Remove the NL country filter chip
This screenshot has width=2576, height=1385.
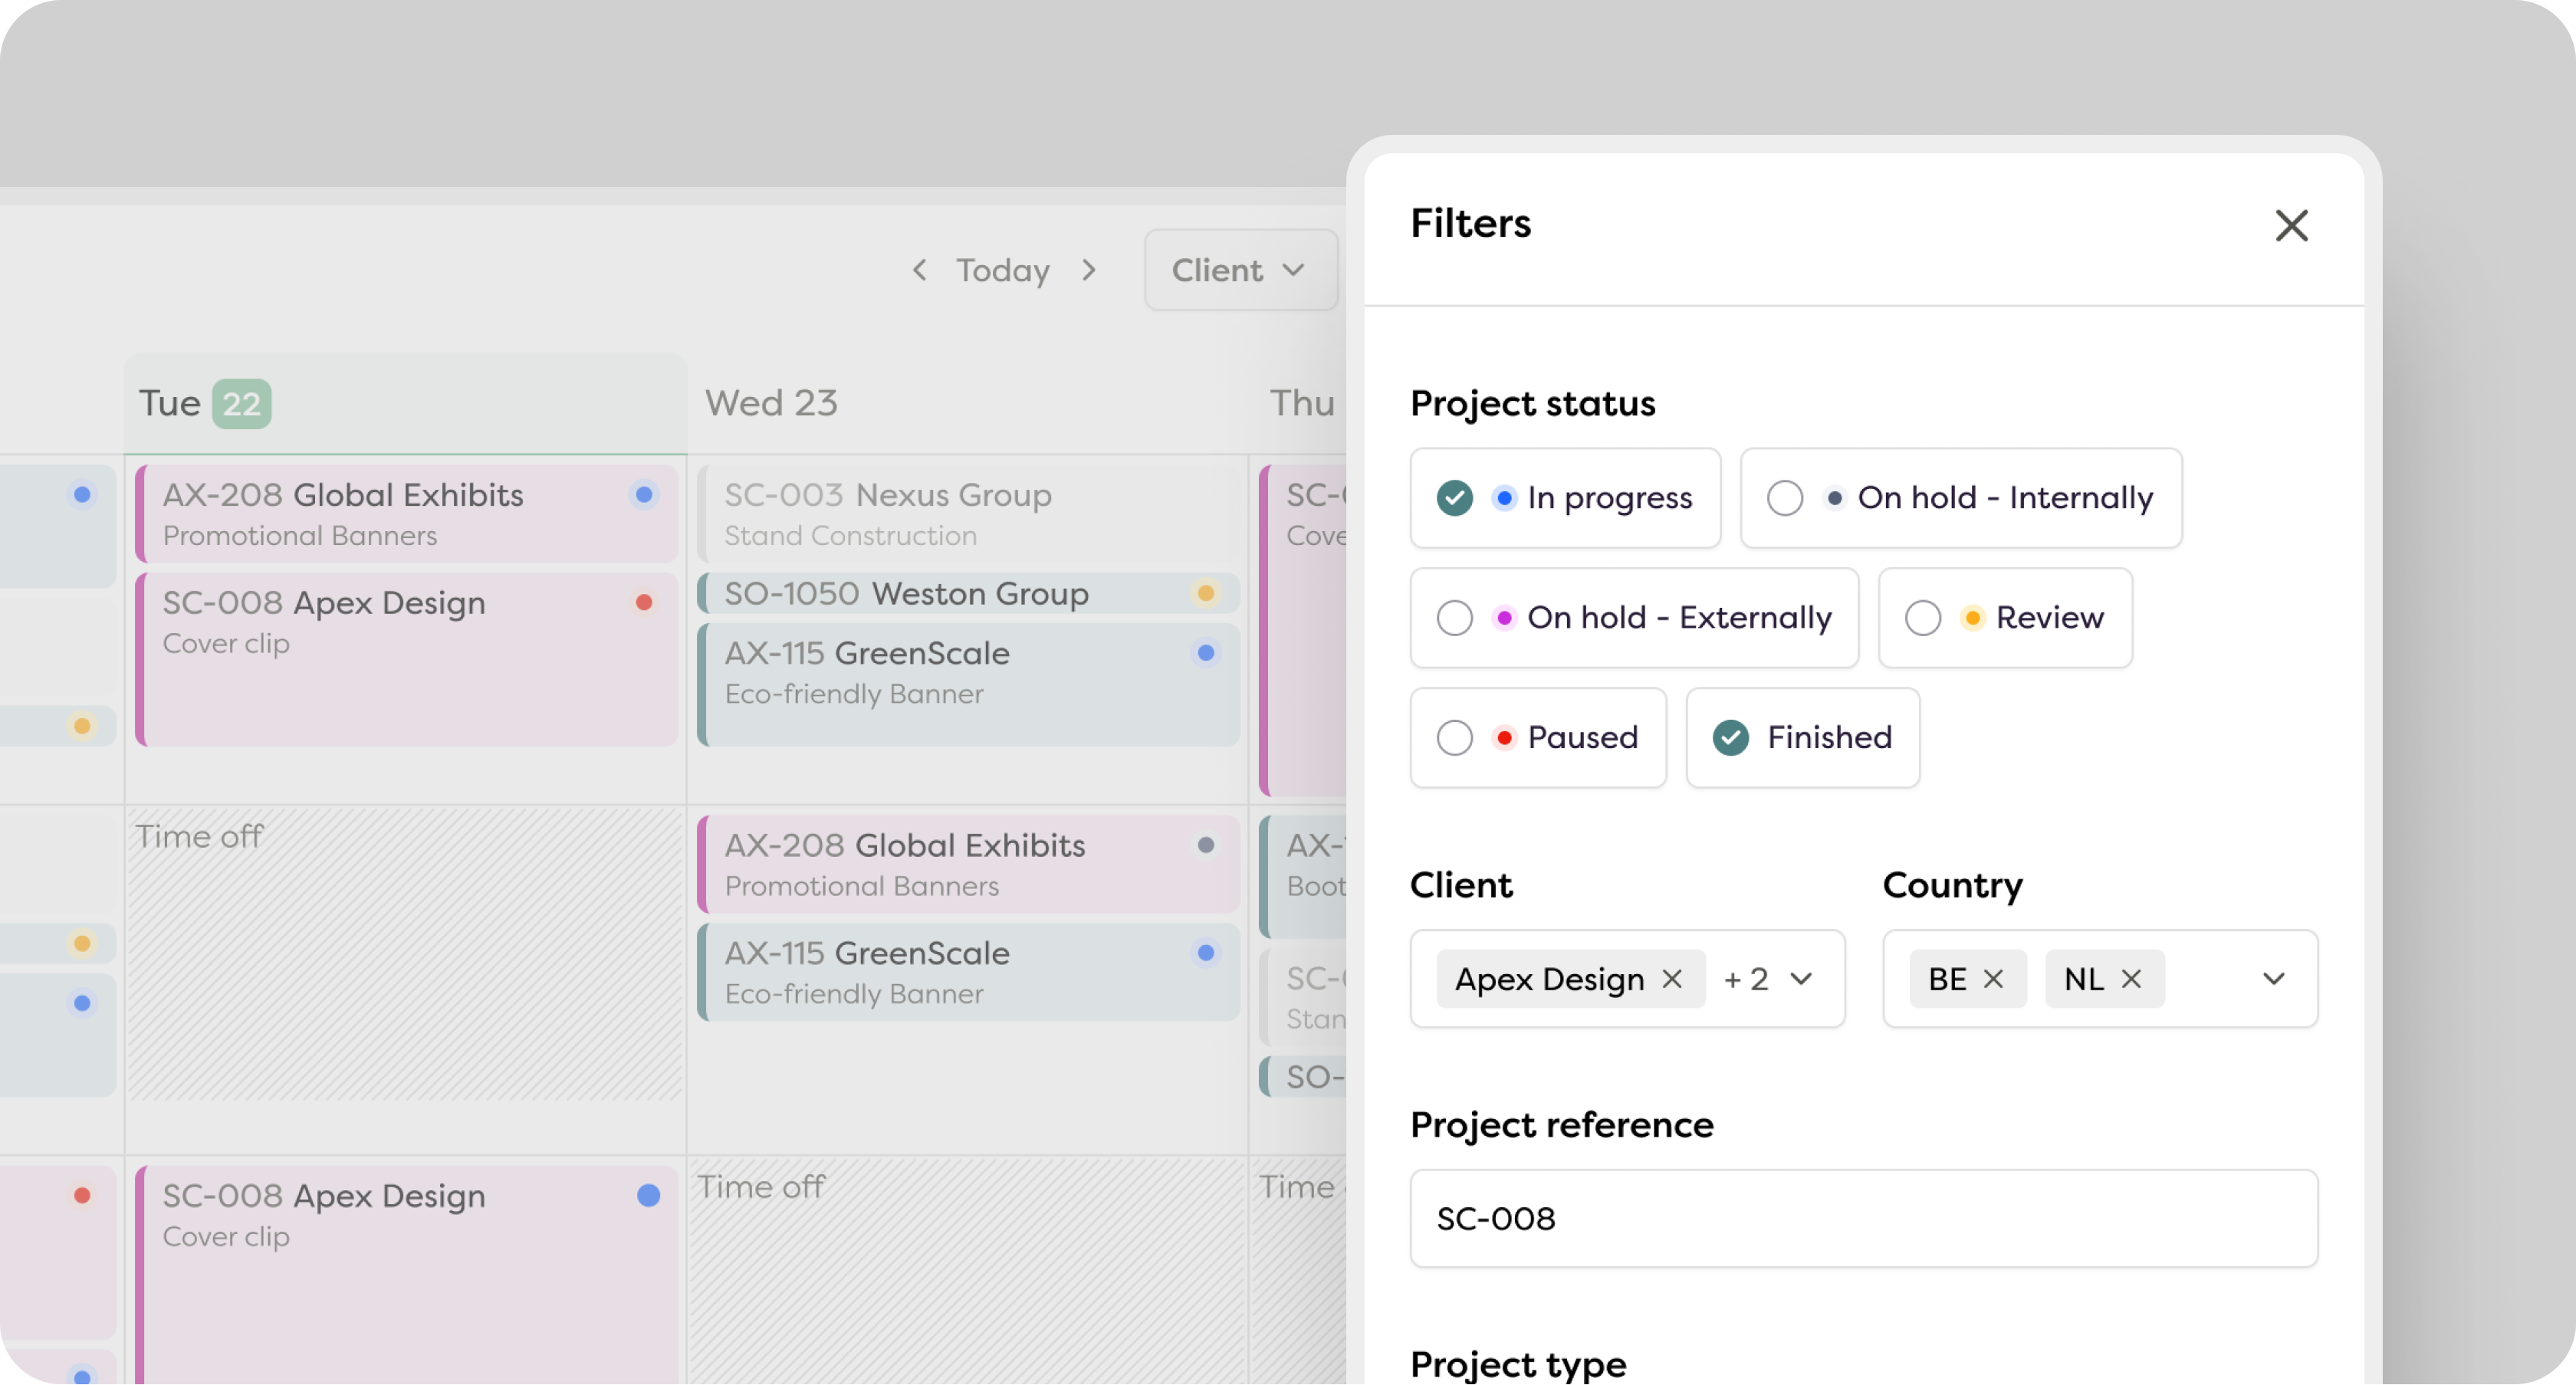2133,979
